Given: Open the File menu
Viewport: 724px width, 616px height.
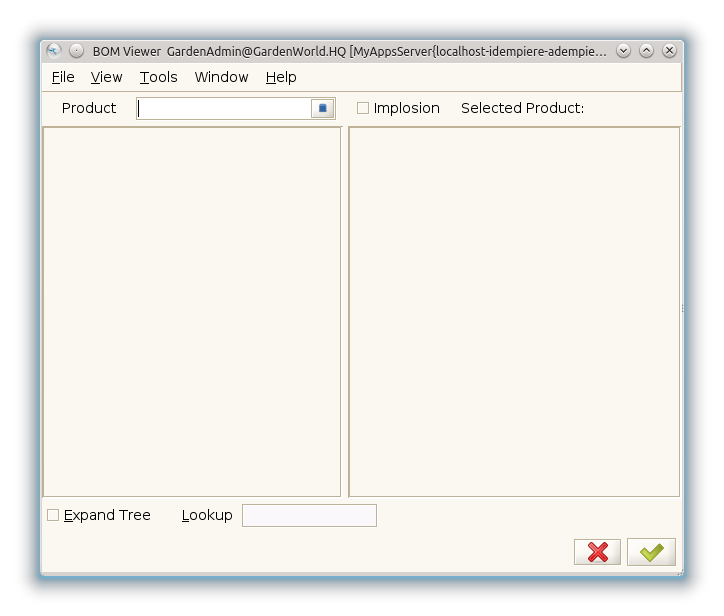Looking at the screenshot, I should click(63, 77).
